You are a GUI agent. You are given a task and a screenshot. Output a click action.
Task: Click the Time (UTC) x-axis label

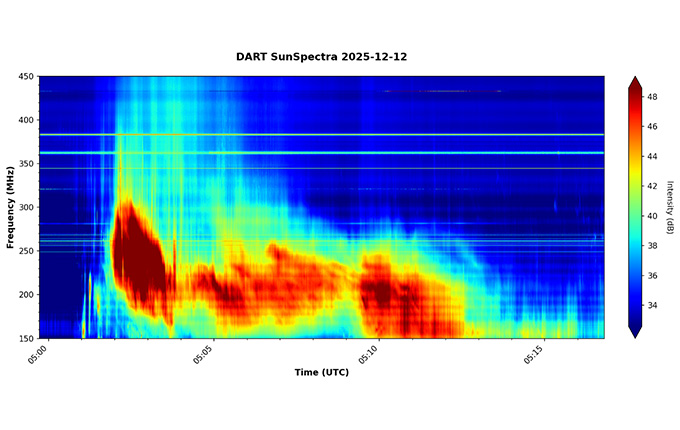click(321, 372)
